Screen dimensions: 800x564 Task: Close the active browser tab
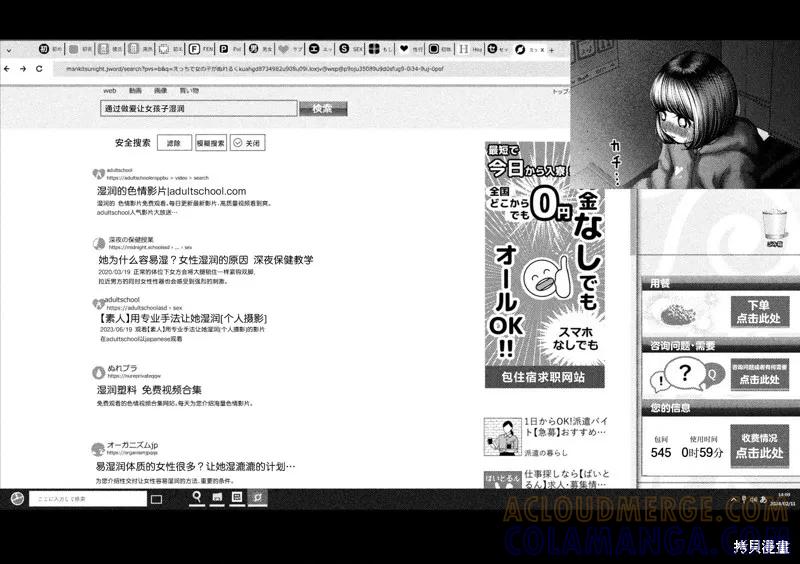pos(542,50)
